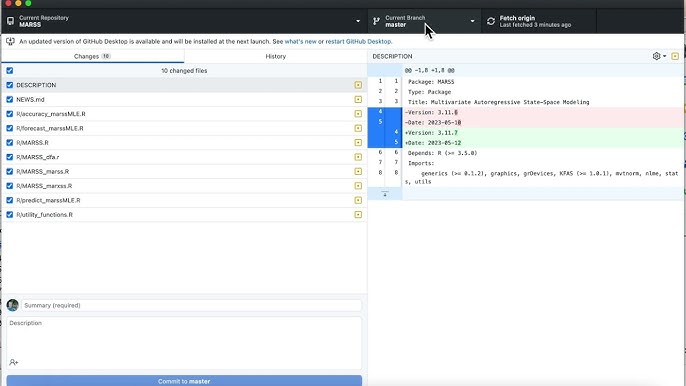The width and height of the screenshot is (686, 386).
Task: Open the Current Repository MARSS dropdown
Action: pos(184,21)
